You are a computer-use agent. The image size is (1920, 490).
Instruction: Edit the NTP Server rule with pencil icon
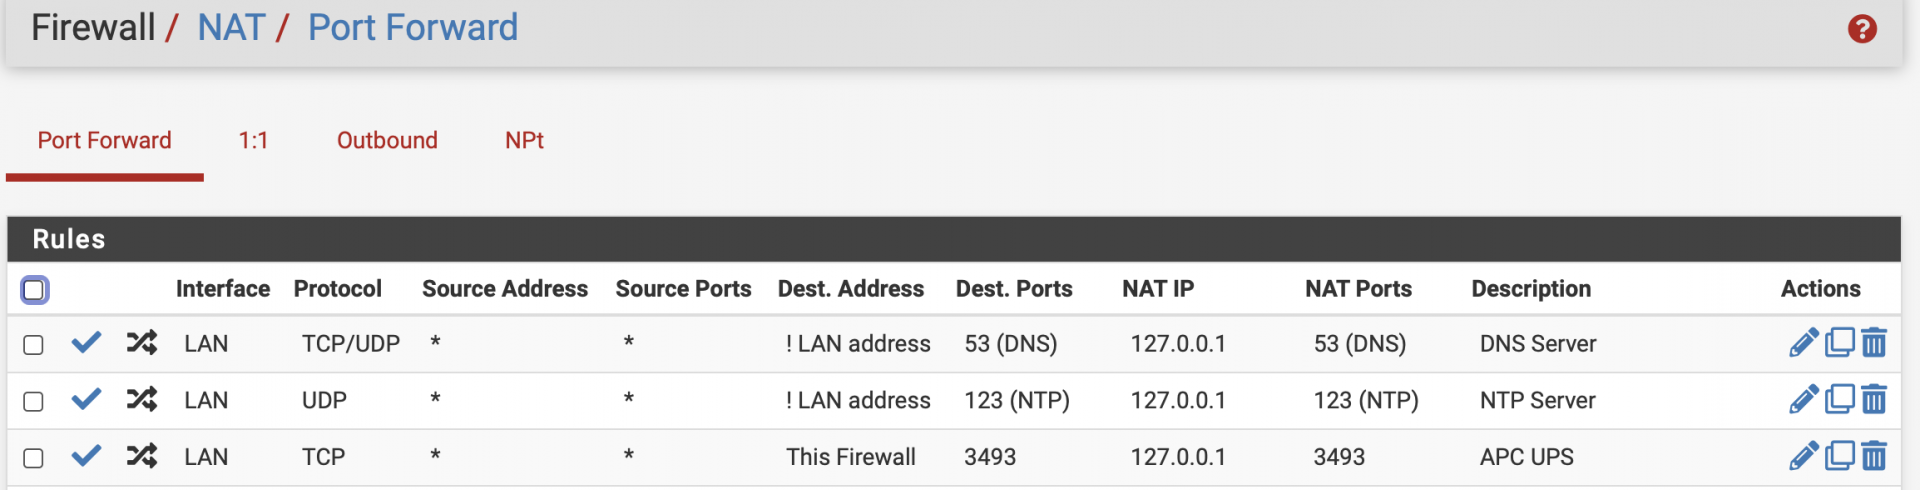point(1803,400)
